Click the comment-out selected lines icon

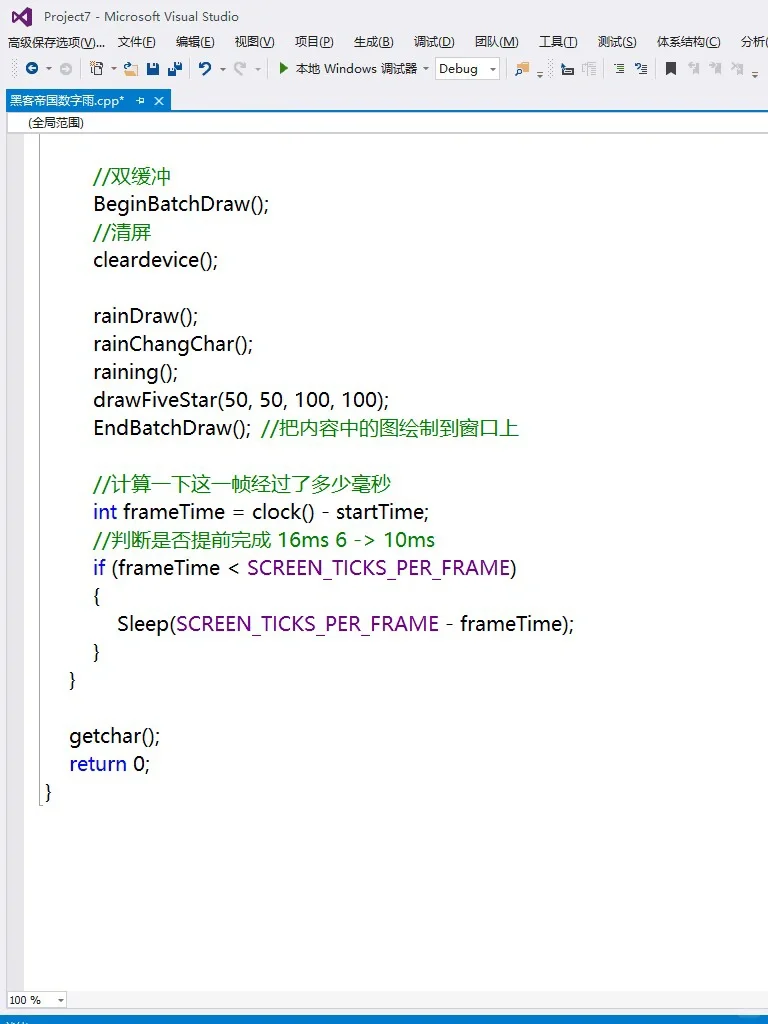(x=619, y=69)
